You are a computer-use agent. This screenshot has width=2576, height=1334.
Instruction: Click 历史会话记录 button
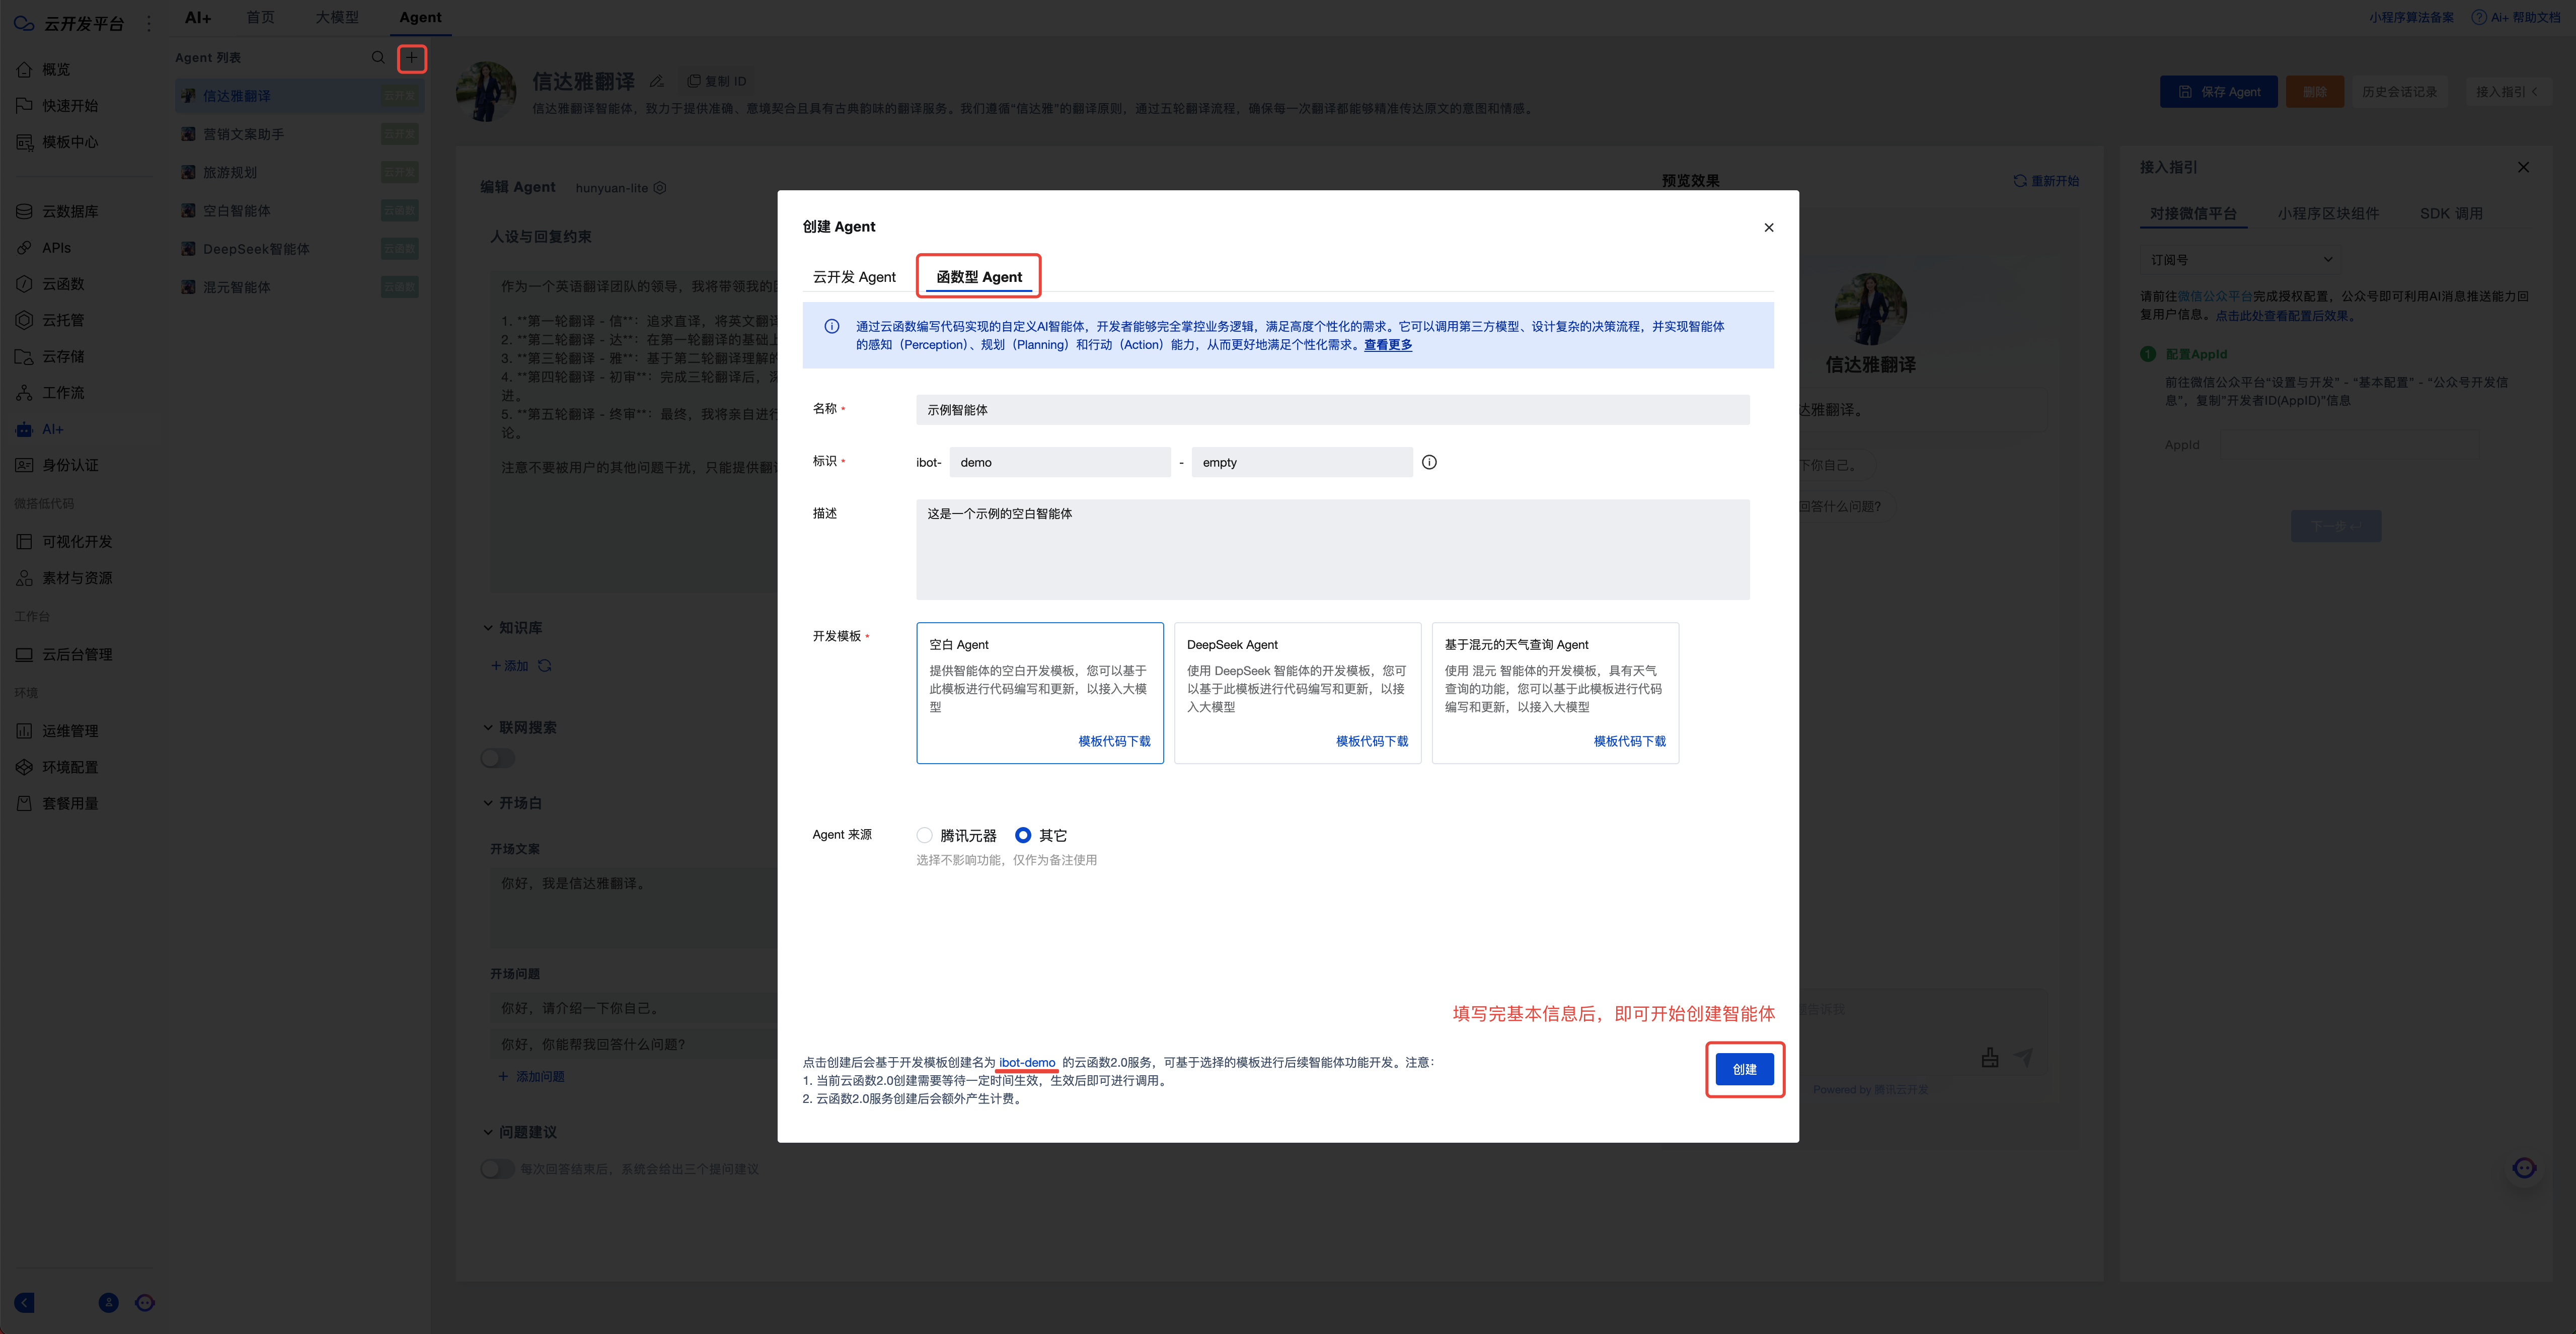point(2399,91)
